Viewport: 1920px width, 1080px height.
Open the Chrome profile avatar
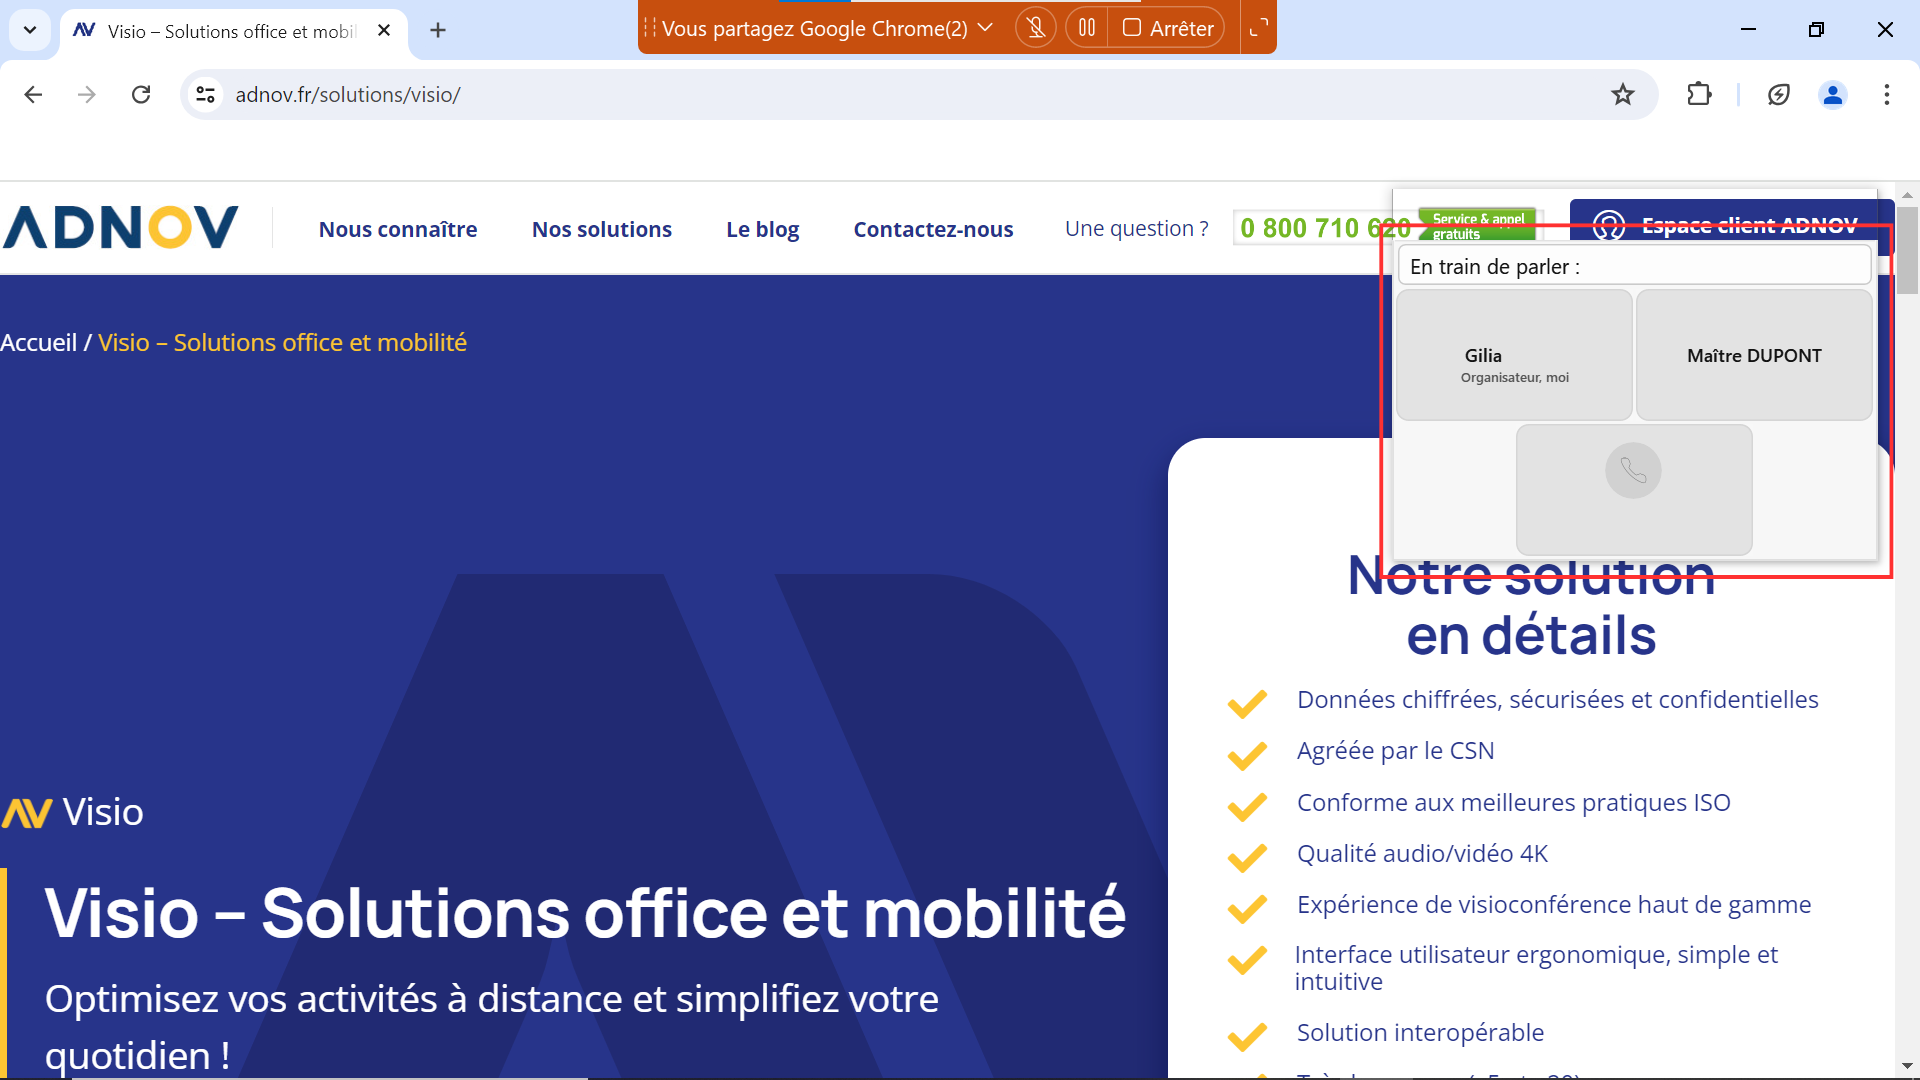point(1833,94)
